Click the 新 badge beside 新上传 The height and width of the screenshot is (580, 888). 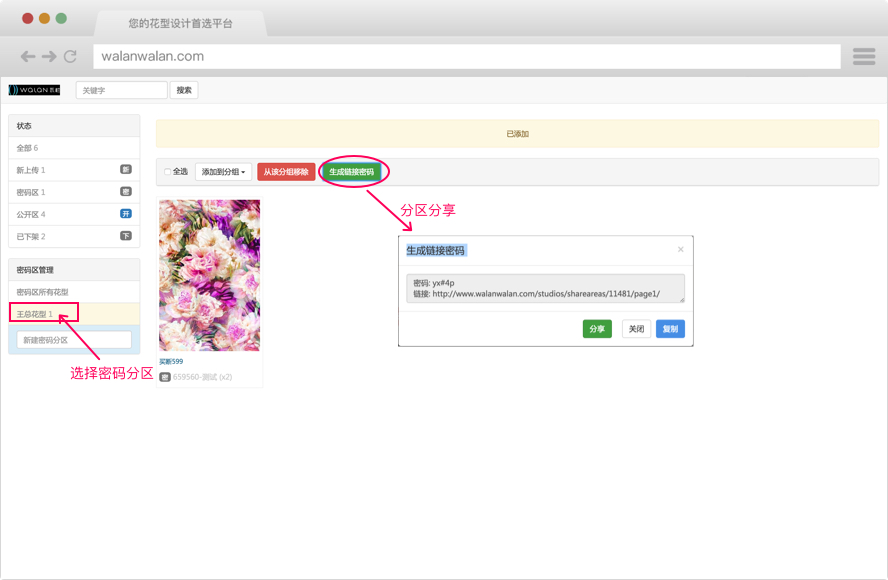point(126,170)
